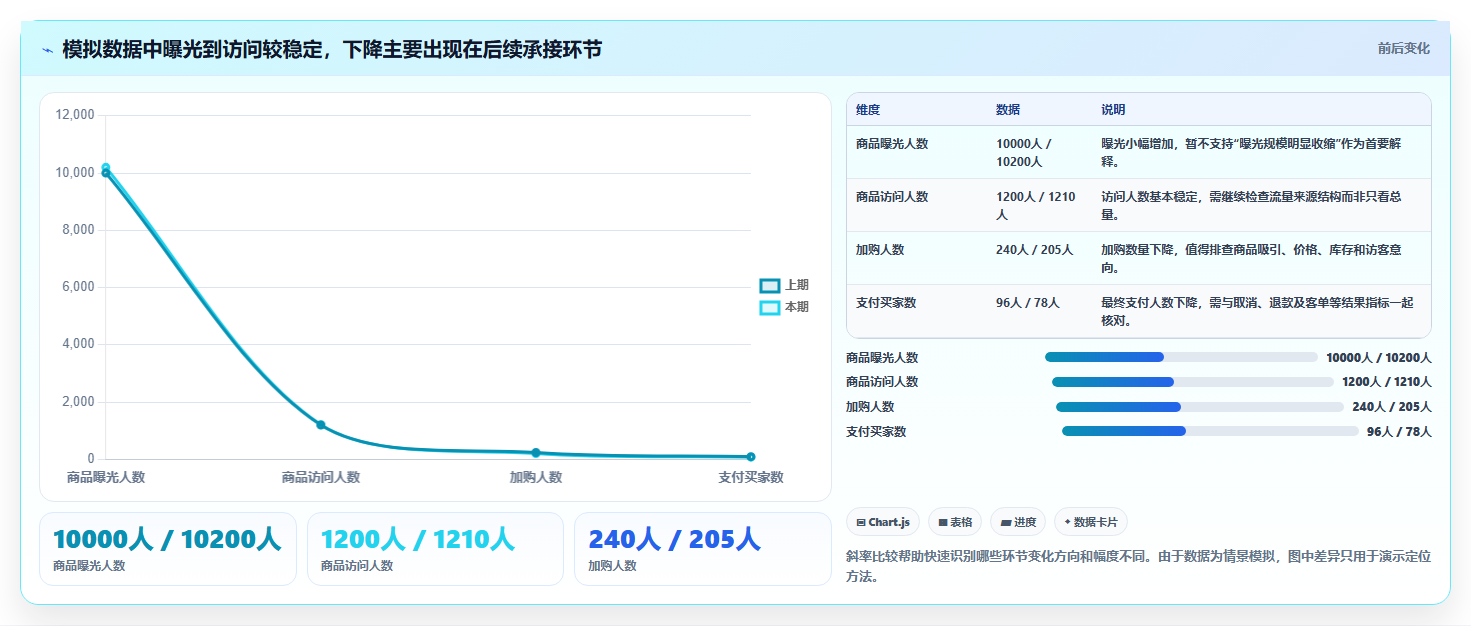Click the progress value 1200人 / 1210人

point(1387,382)
